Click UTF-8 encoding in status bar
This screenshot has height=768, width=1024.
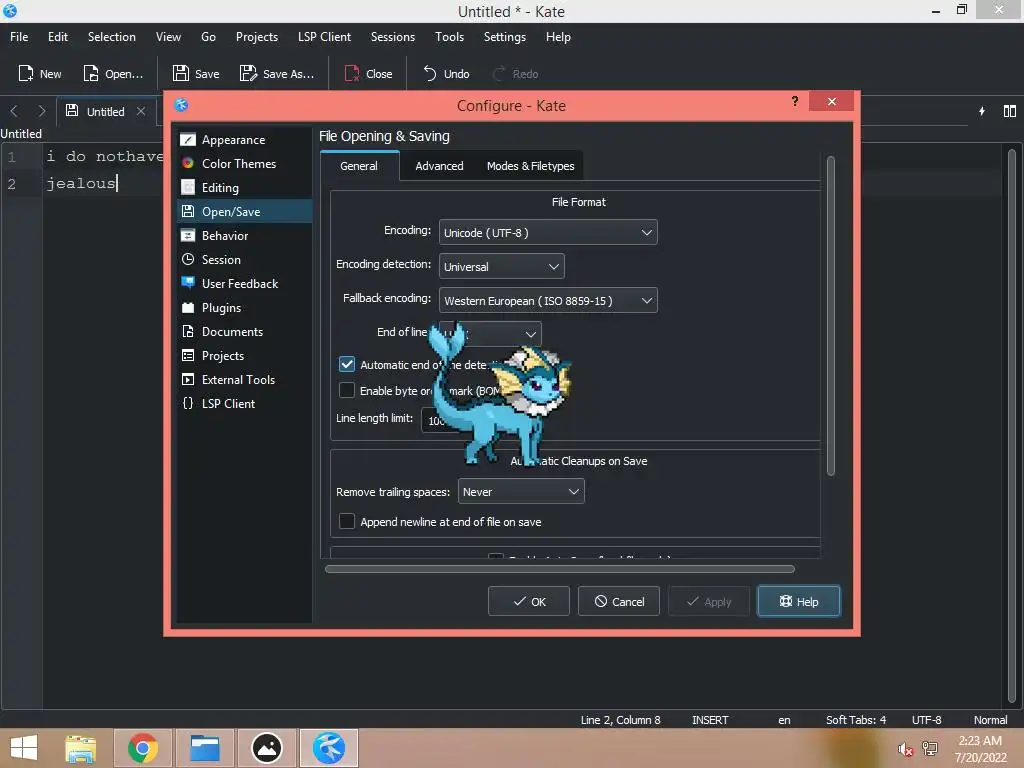tap(926, 720)
